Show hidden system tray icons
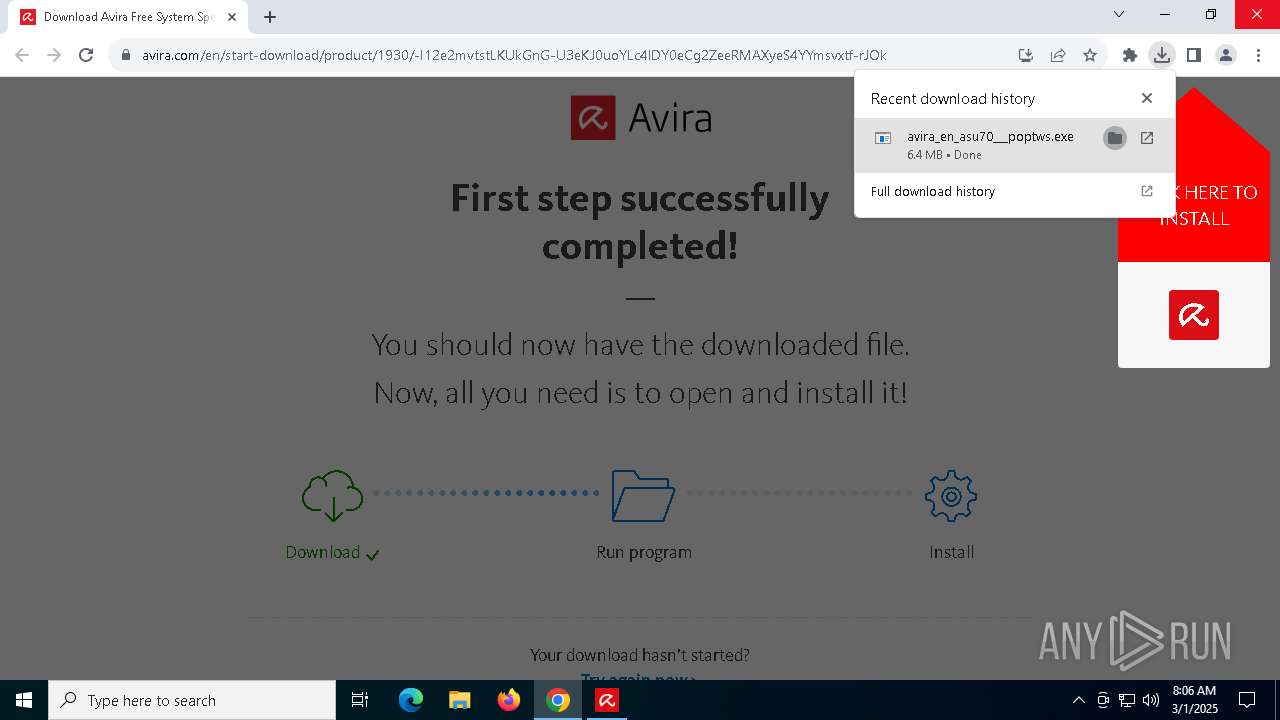This screenshot has height=720, width=1280. [x=1078, y=700]
